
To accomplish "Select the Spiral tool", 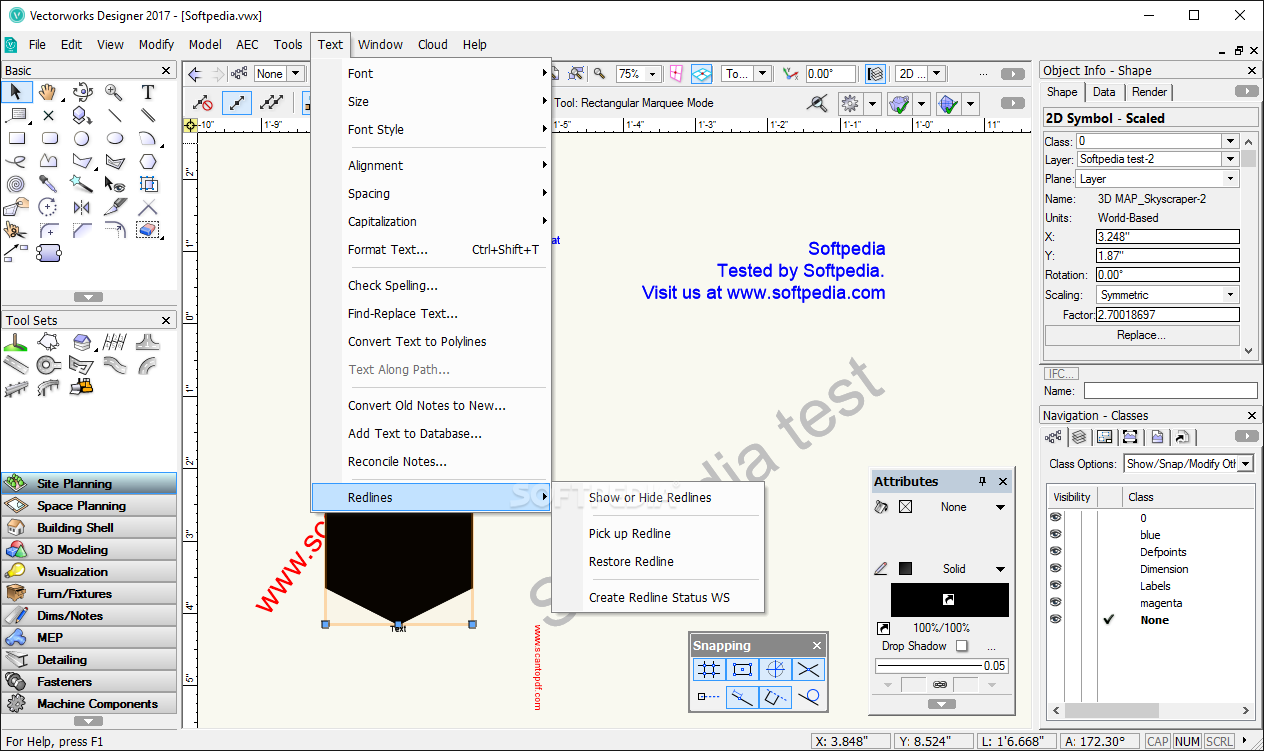I will tap(15, 184).
